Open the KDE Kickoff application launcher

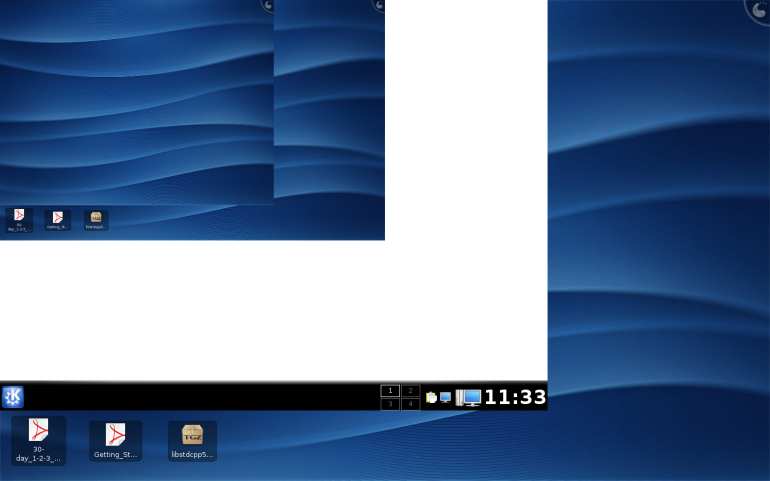[x=13, y=397]
